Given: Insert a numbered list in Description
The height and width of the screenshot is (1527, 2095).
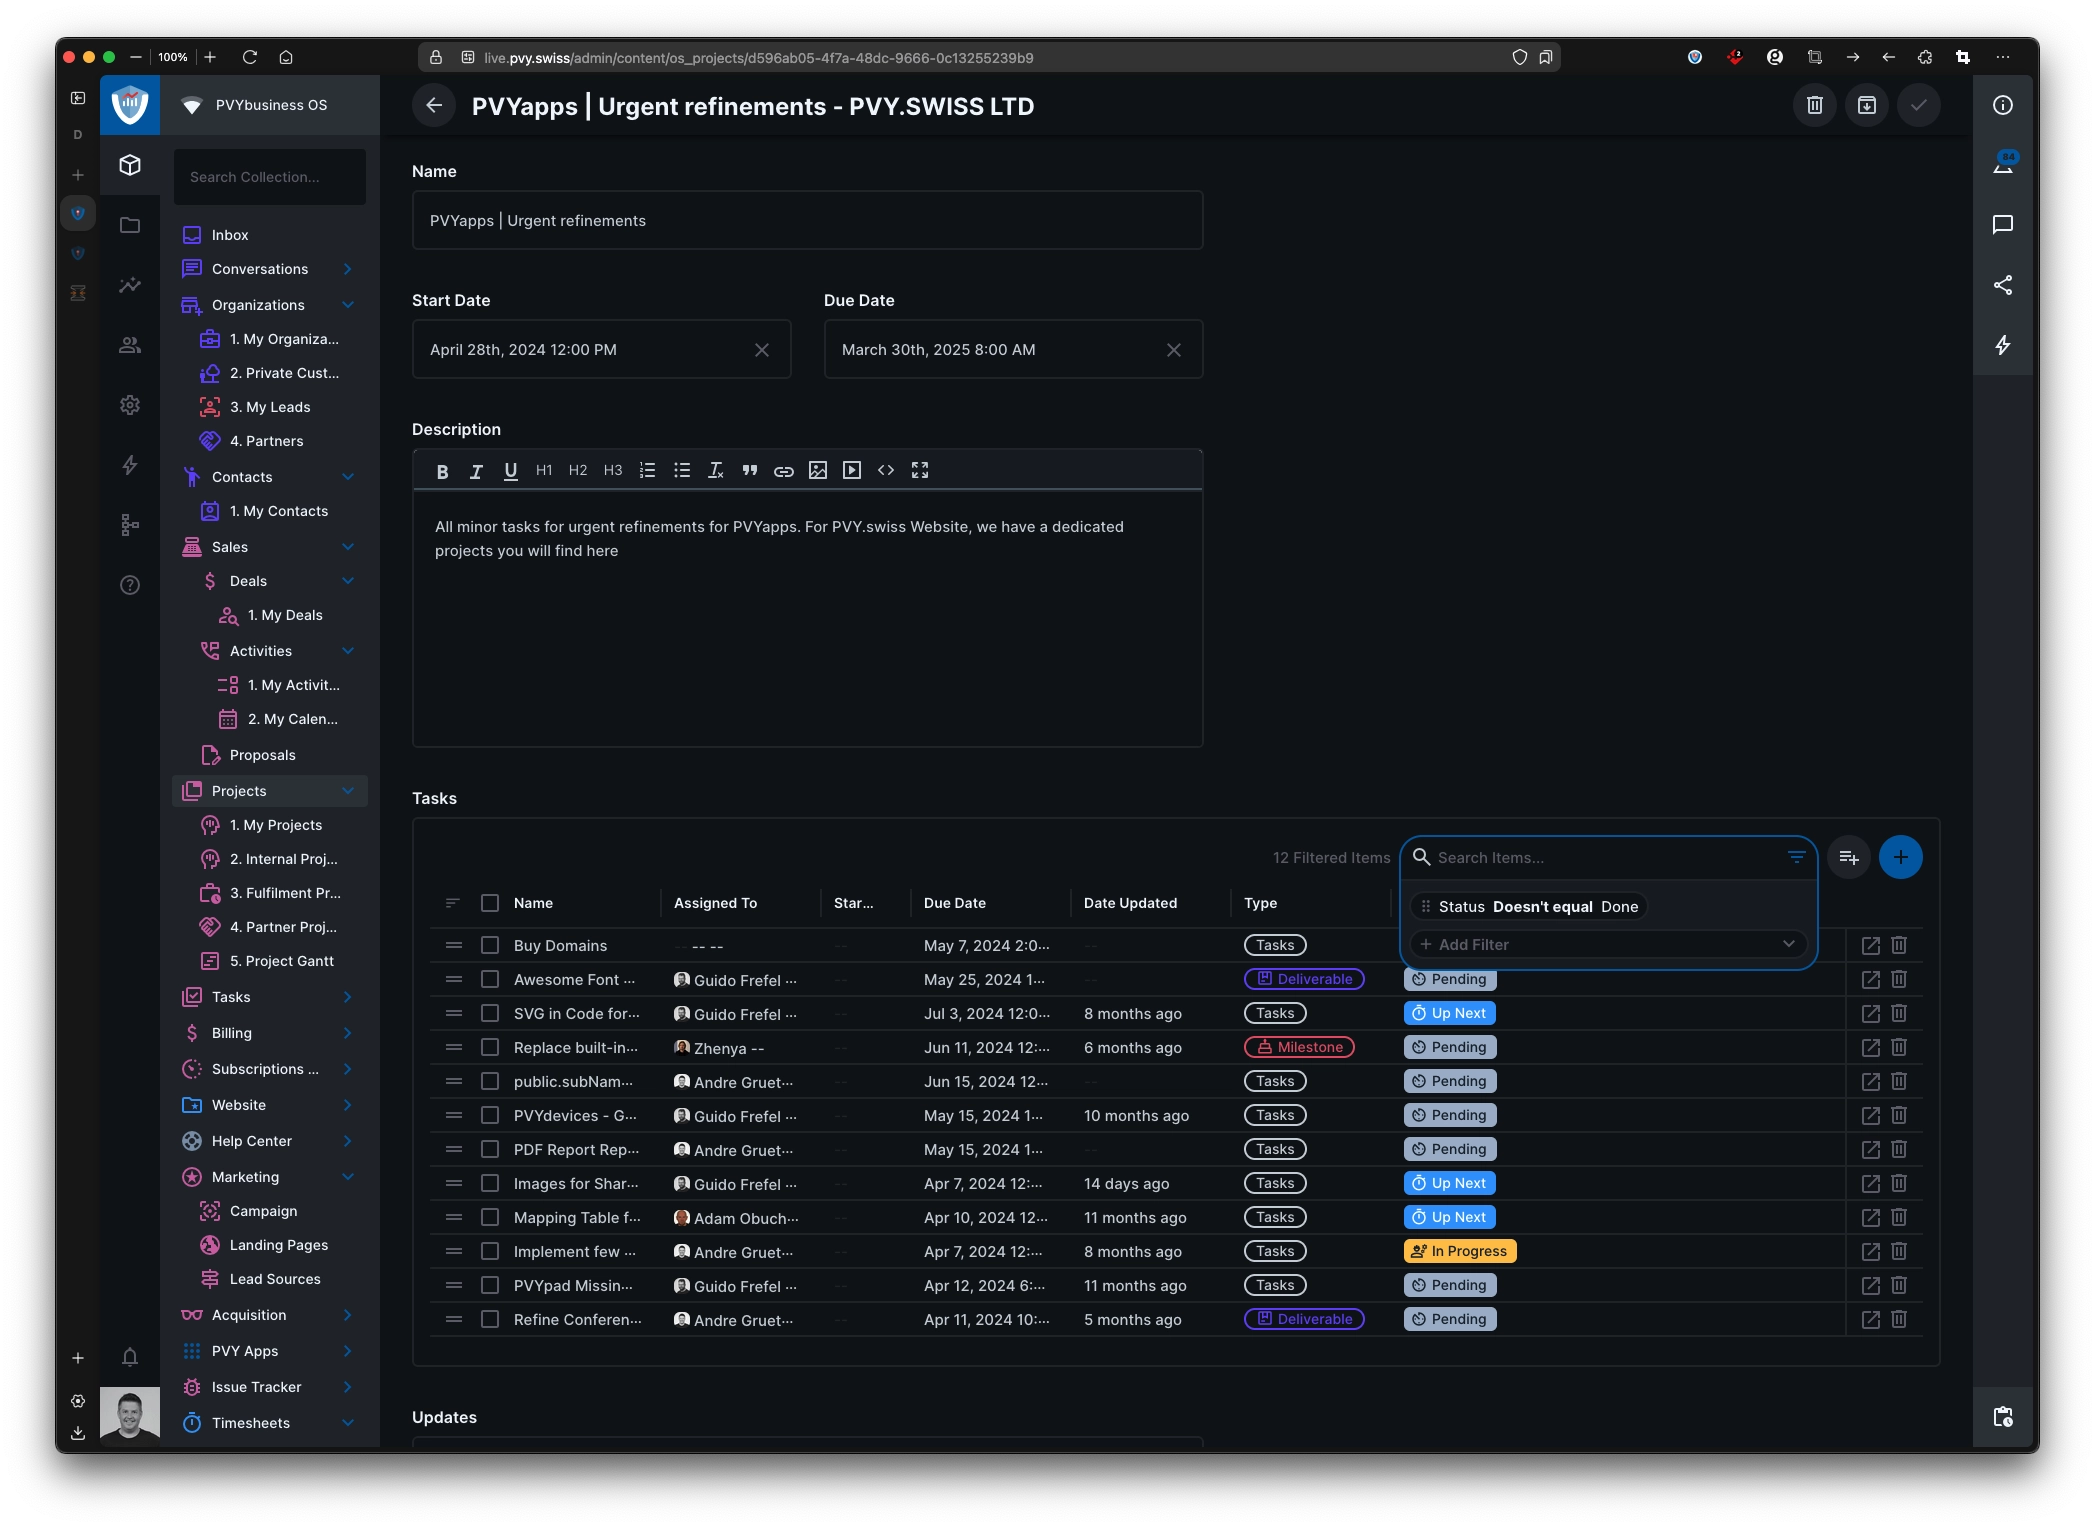Looking at the screenshot, I should point(647,470).
